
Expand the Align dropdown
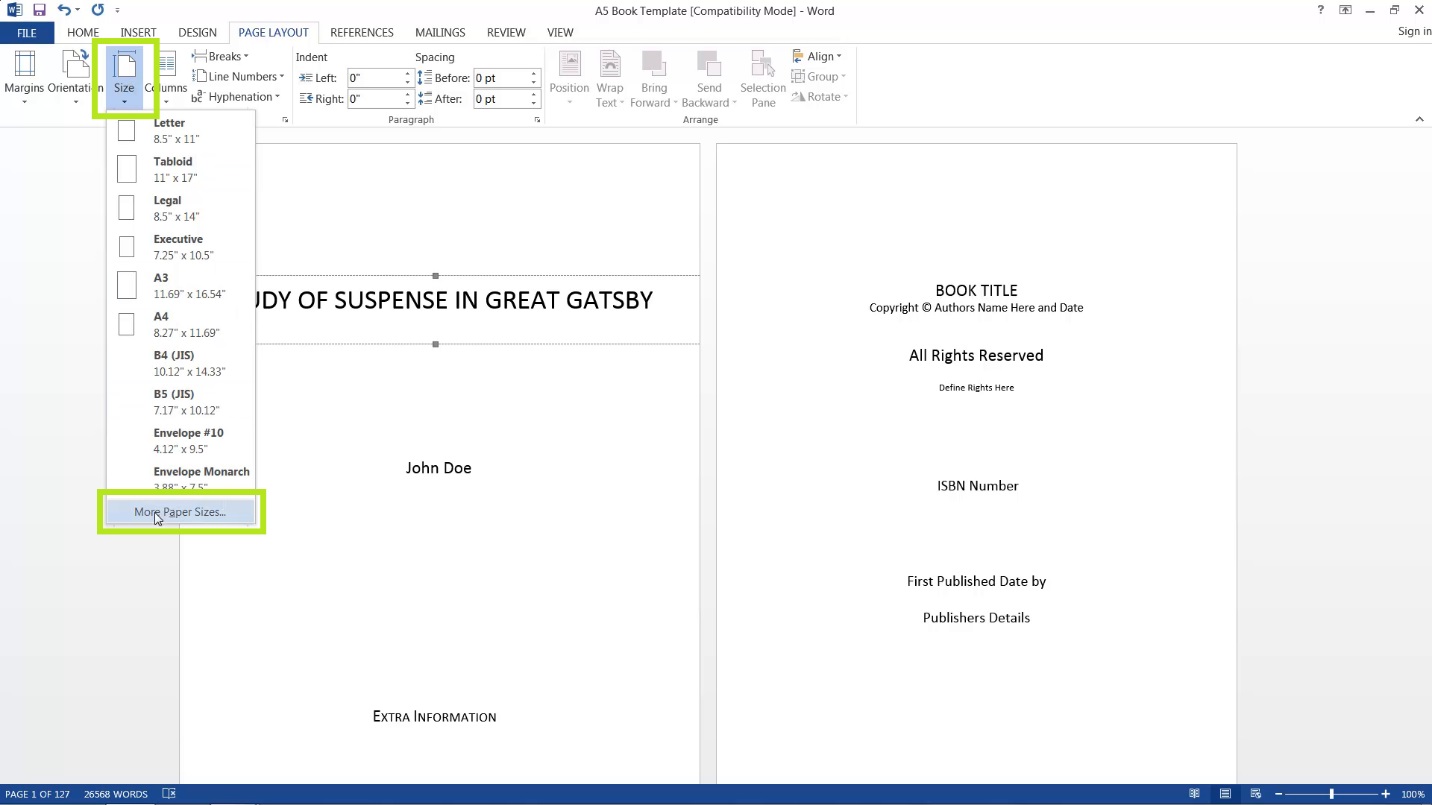click(x=839, y=57)
